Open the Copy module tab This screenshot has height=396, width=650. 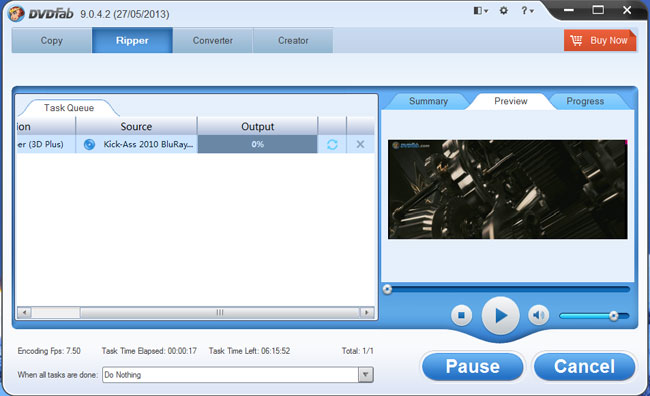pos(51,41)
